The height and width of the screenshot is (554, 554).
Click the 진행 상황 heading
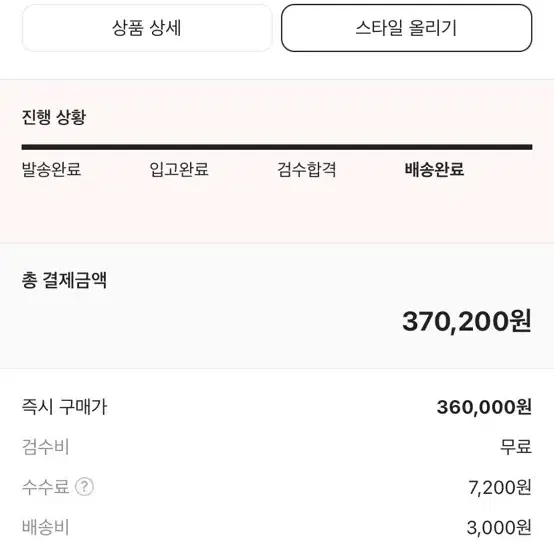[54, 117]
